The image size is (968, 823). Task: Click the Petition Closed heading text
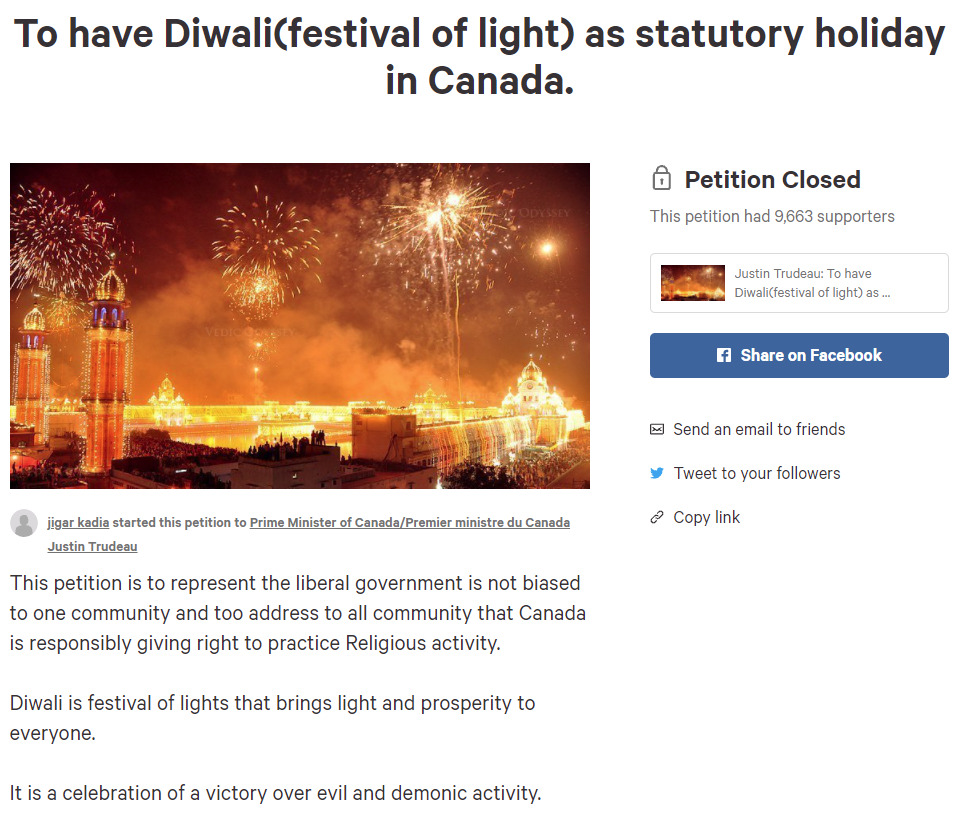772,180
